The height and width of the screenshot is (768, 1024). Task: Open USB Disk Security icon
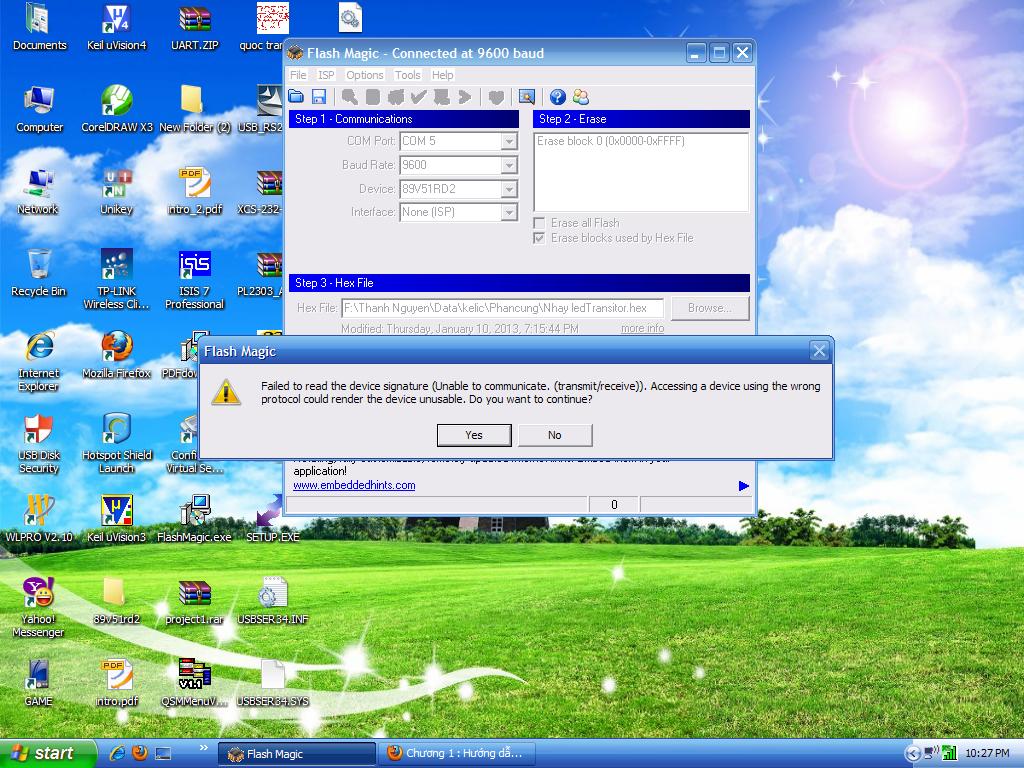[38, 443]
